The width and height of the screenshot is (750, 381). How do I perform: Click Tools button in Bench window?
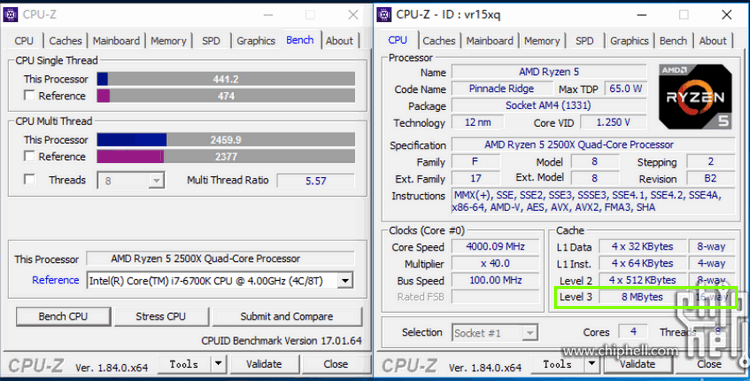click(184, 364)
